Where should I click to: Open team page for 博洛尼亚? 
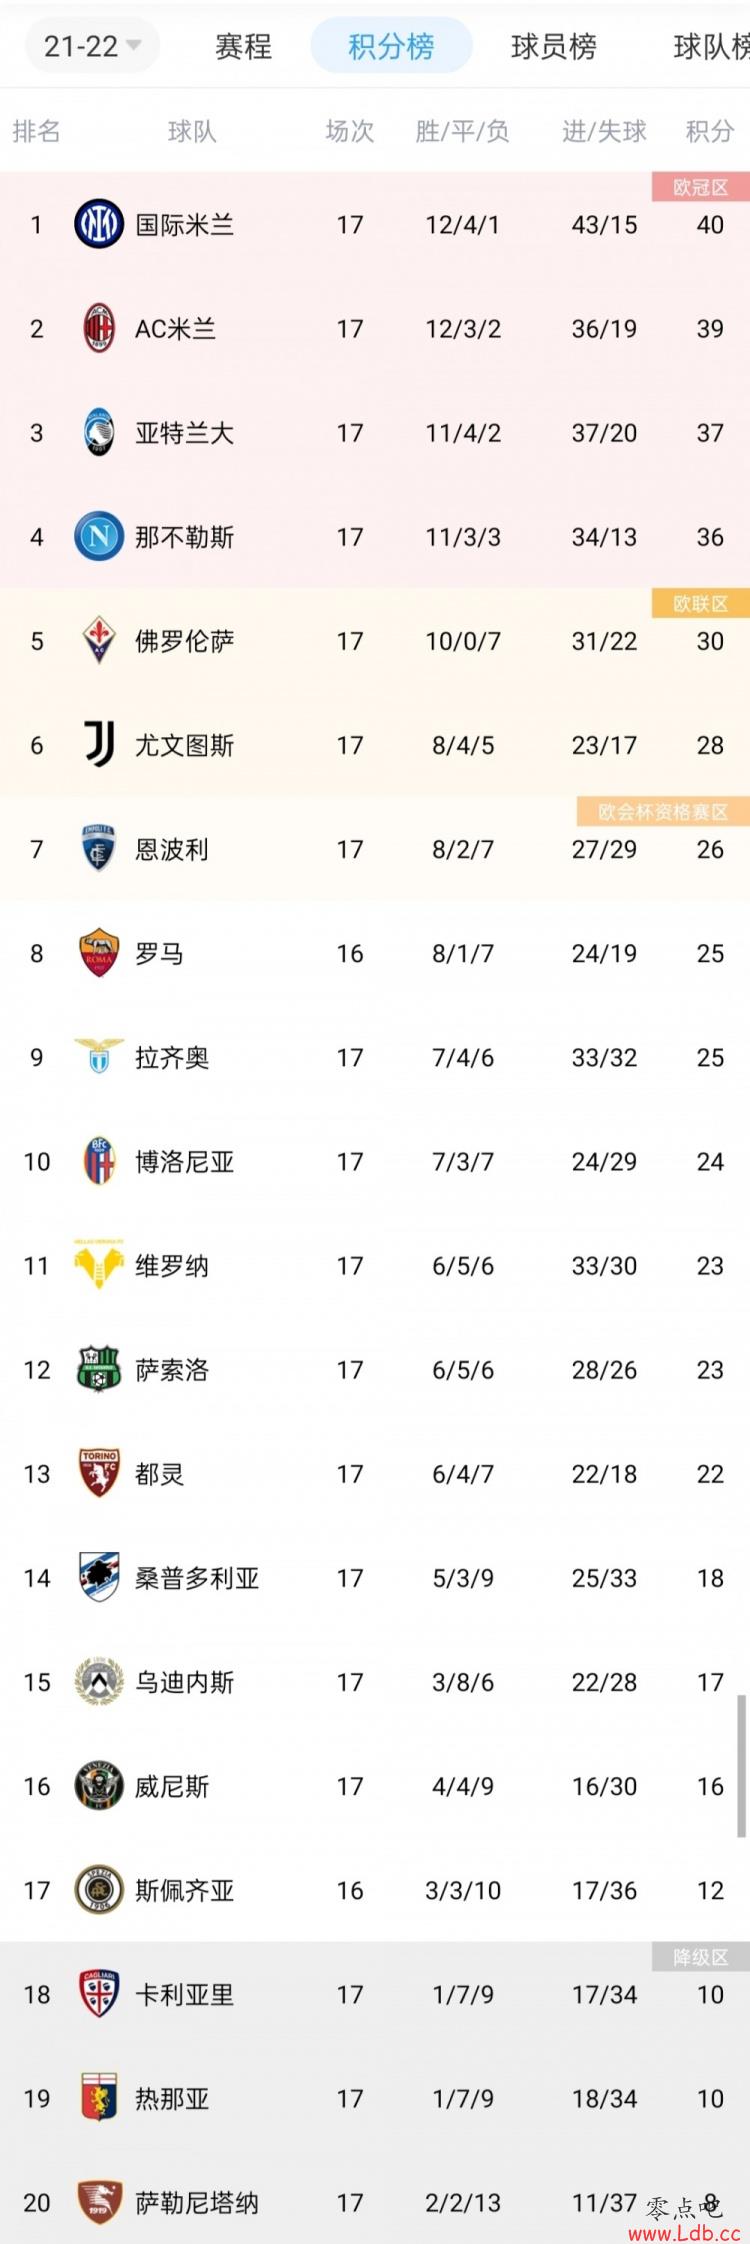pos(185,1161)
